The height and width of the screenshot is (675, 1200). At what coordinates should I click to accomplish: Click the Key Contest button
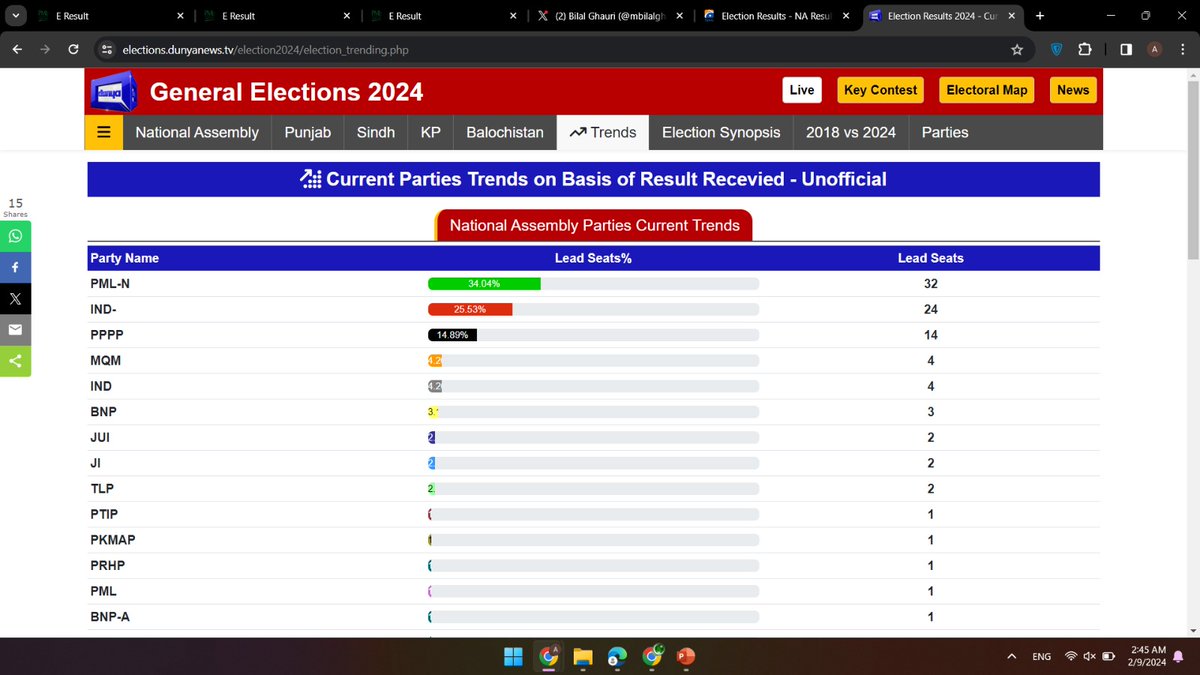click(881, 90)
